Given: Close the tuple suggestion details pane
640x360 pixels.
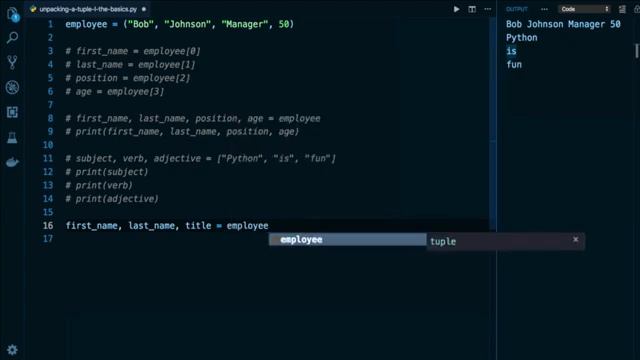Looking at the screenshot, I should tap(575, 239).
